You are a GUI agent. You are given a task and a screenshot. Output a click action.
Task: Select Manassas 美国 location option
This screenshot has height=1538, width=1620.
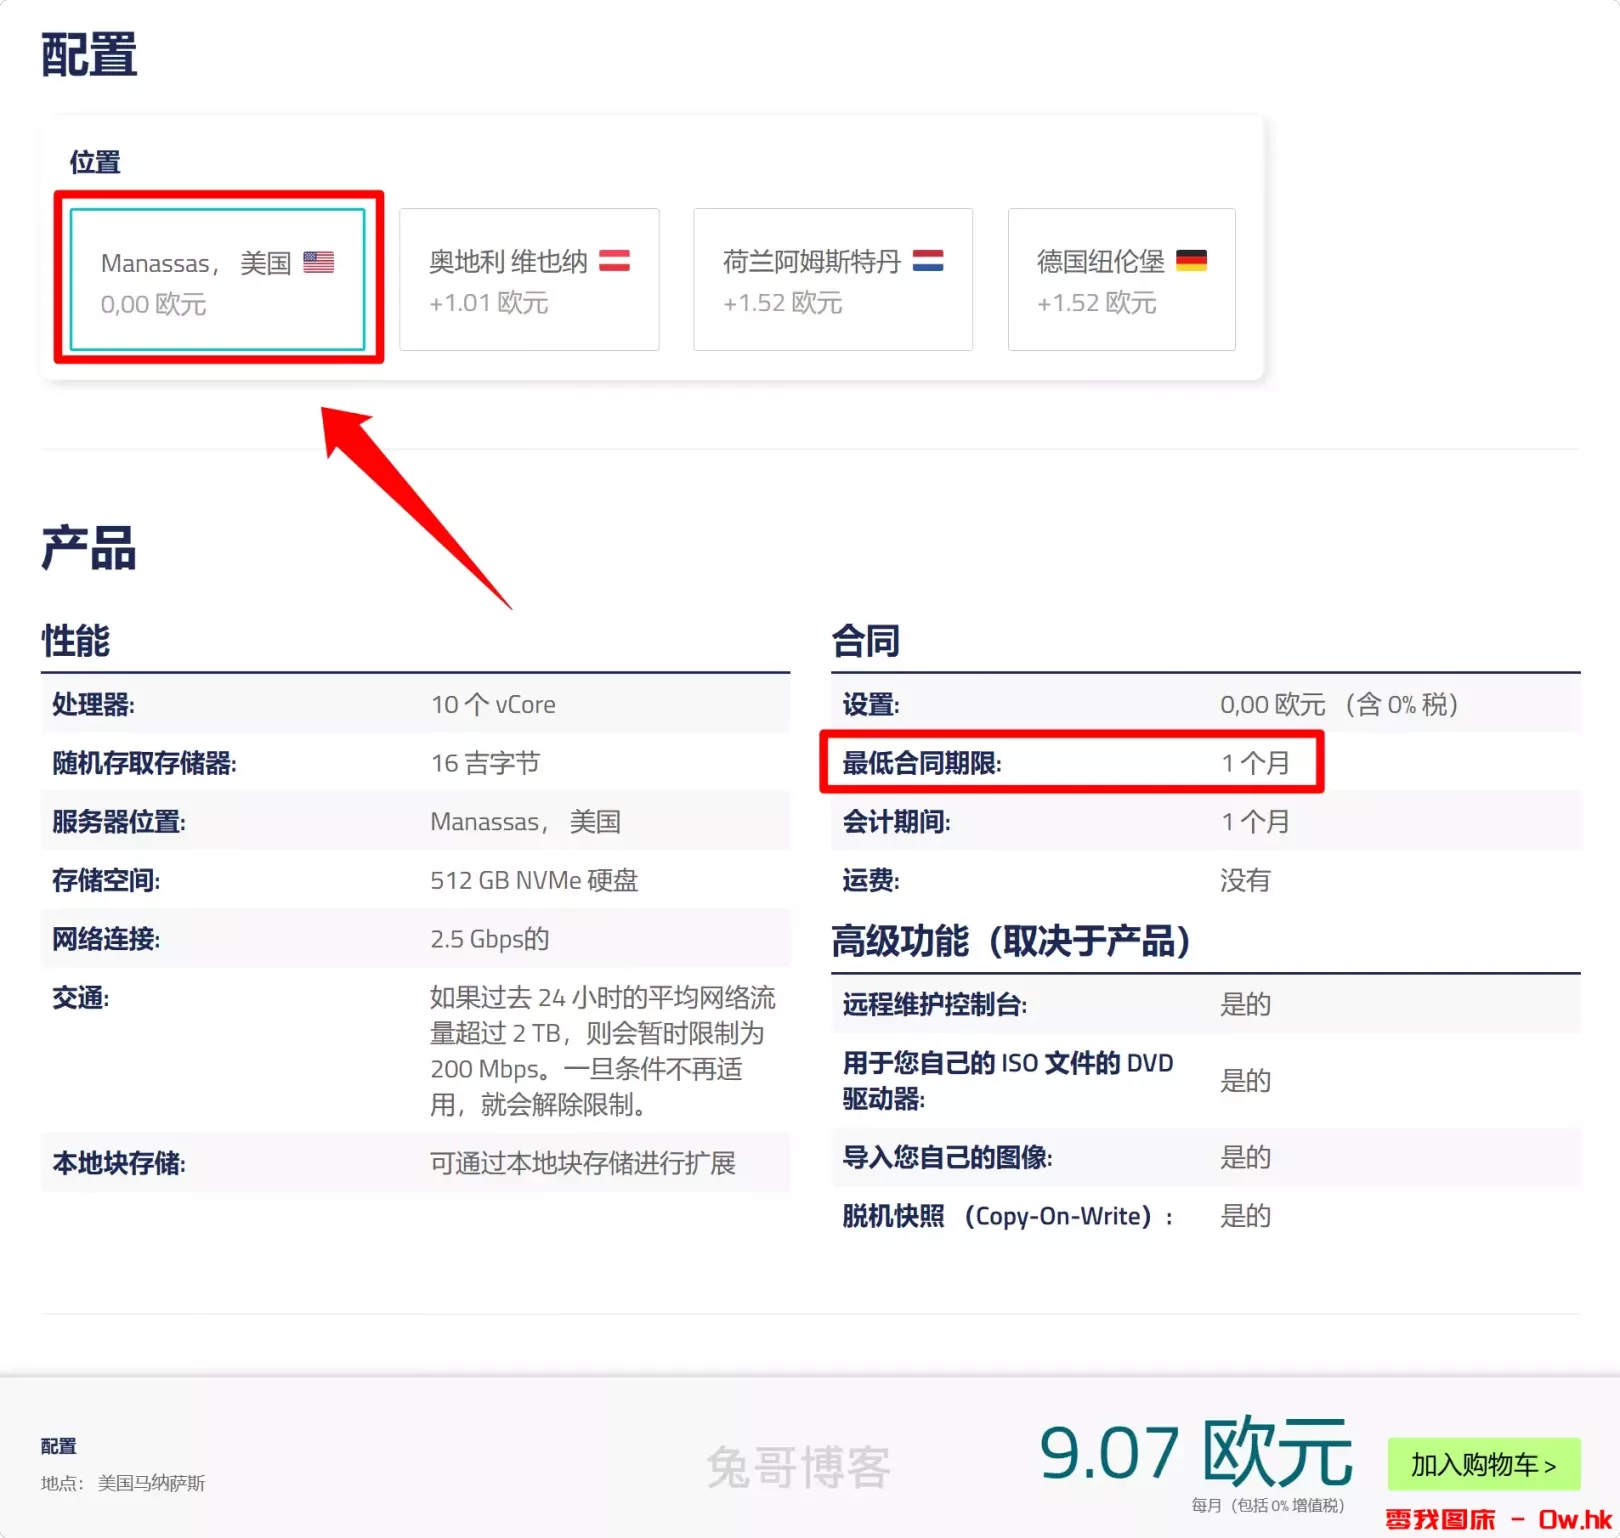[218, 280]
